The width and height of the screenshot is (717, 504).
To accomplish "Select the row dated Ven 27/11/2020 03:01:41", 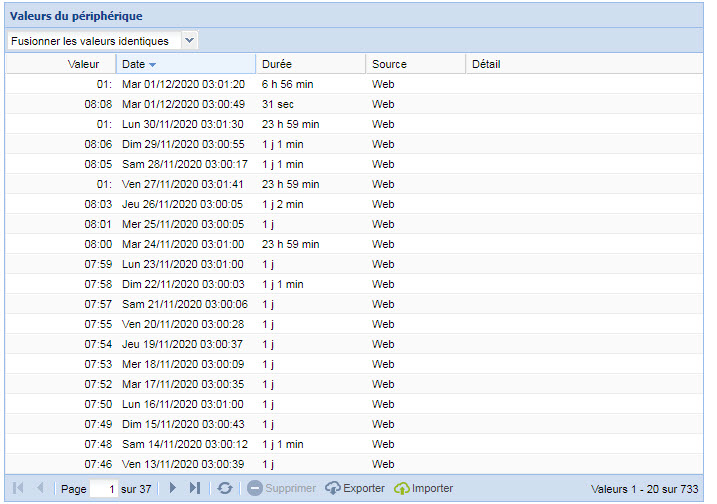I will 183,184.
